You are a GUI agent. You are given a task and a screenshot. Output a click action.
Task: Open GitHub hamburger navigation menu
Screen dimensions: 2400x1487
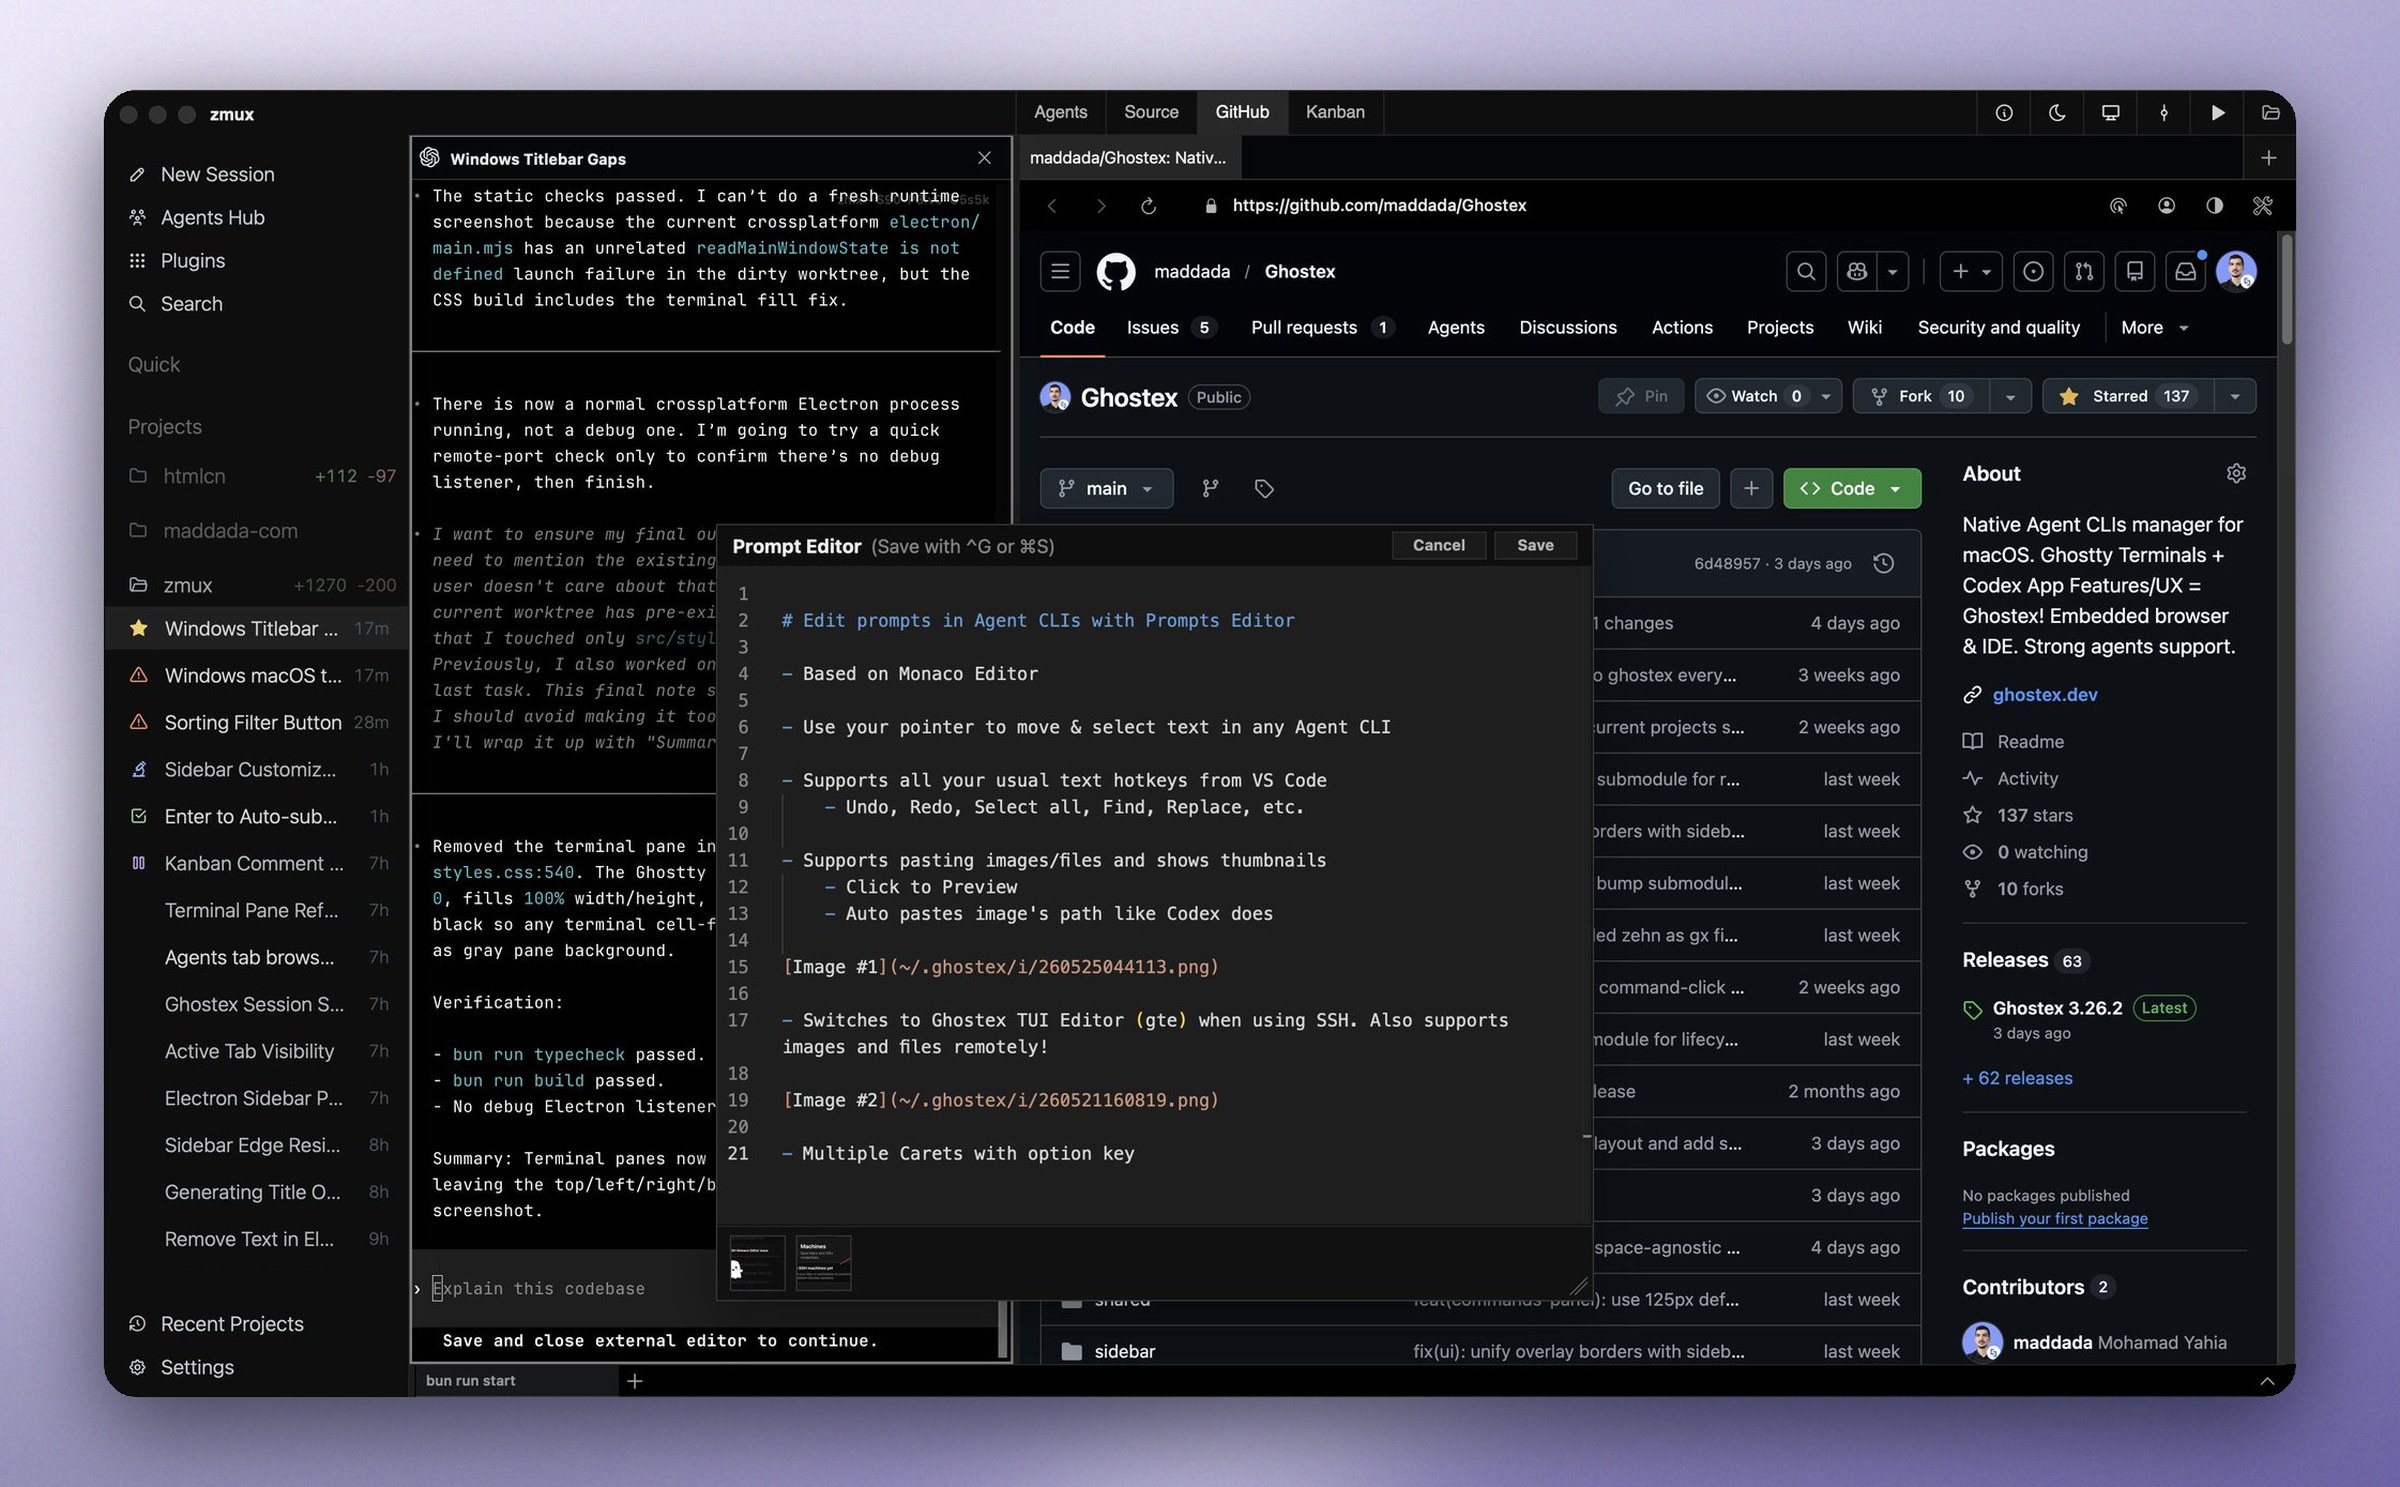tap(1060, 271)
